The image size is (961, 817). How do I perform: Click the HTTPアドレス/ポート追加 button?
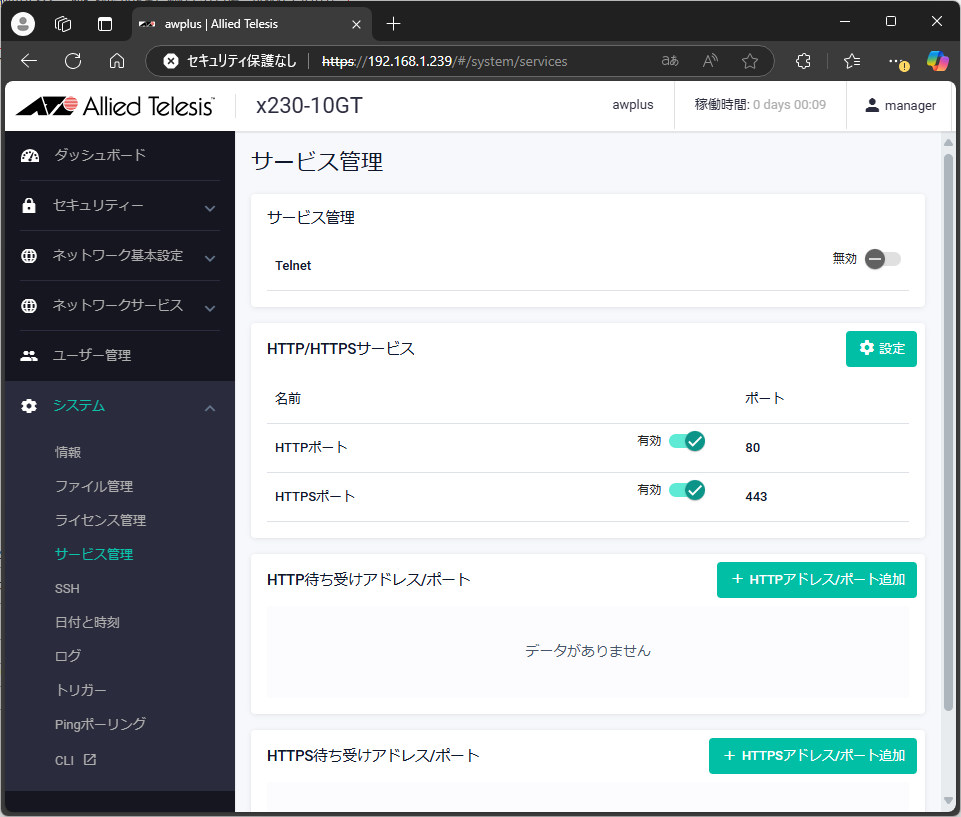coord(816,580)
